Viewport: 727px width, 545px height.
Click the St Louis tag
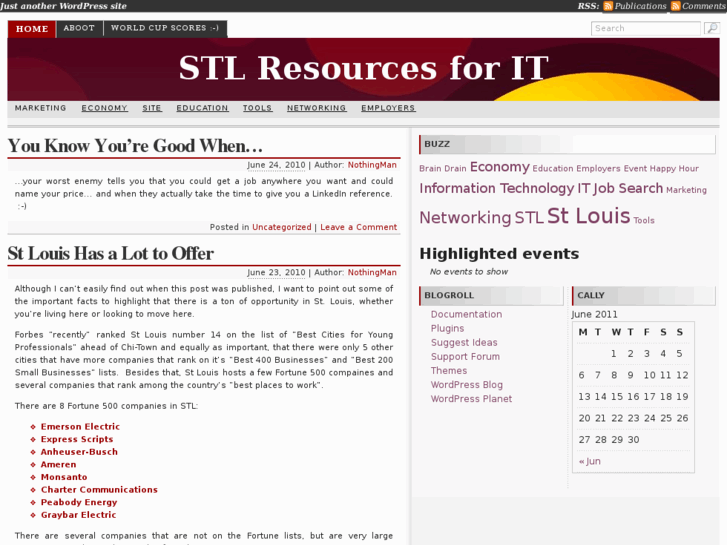point(588,216)
